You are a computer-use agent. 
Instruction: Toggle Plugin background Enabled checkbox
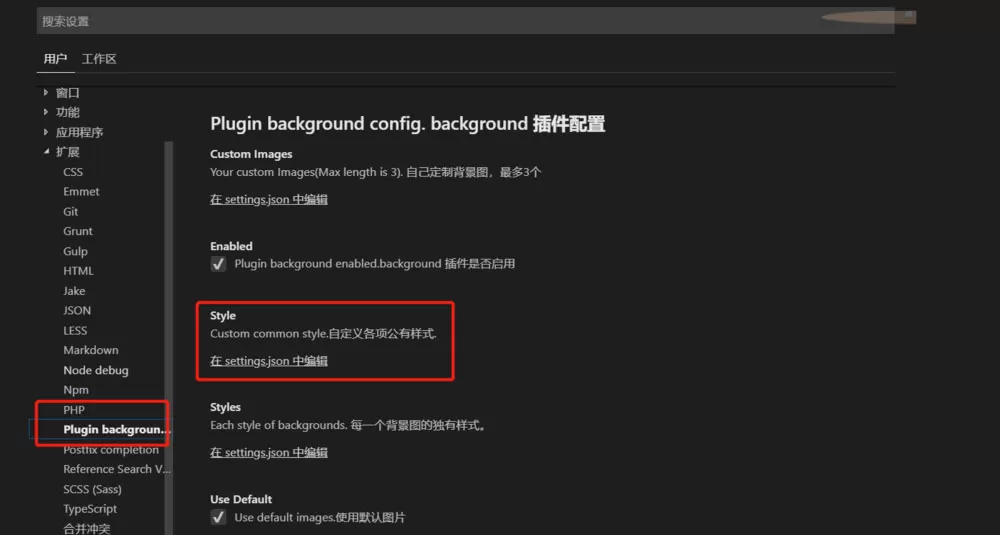pos(218,264)
